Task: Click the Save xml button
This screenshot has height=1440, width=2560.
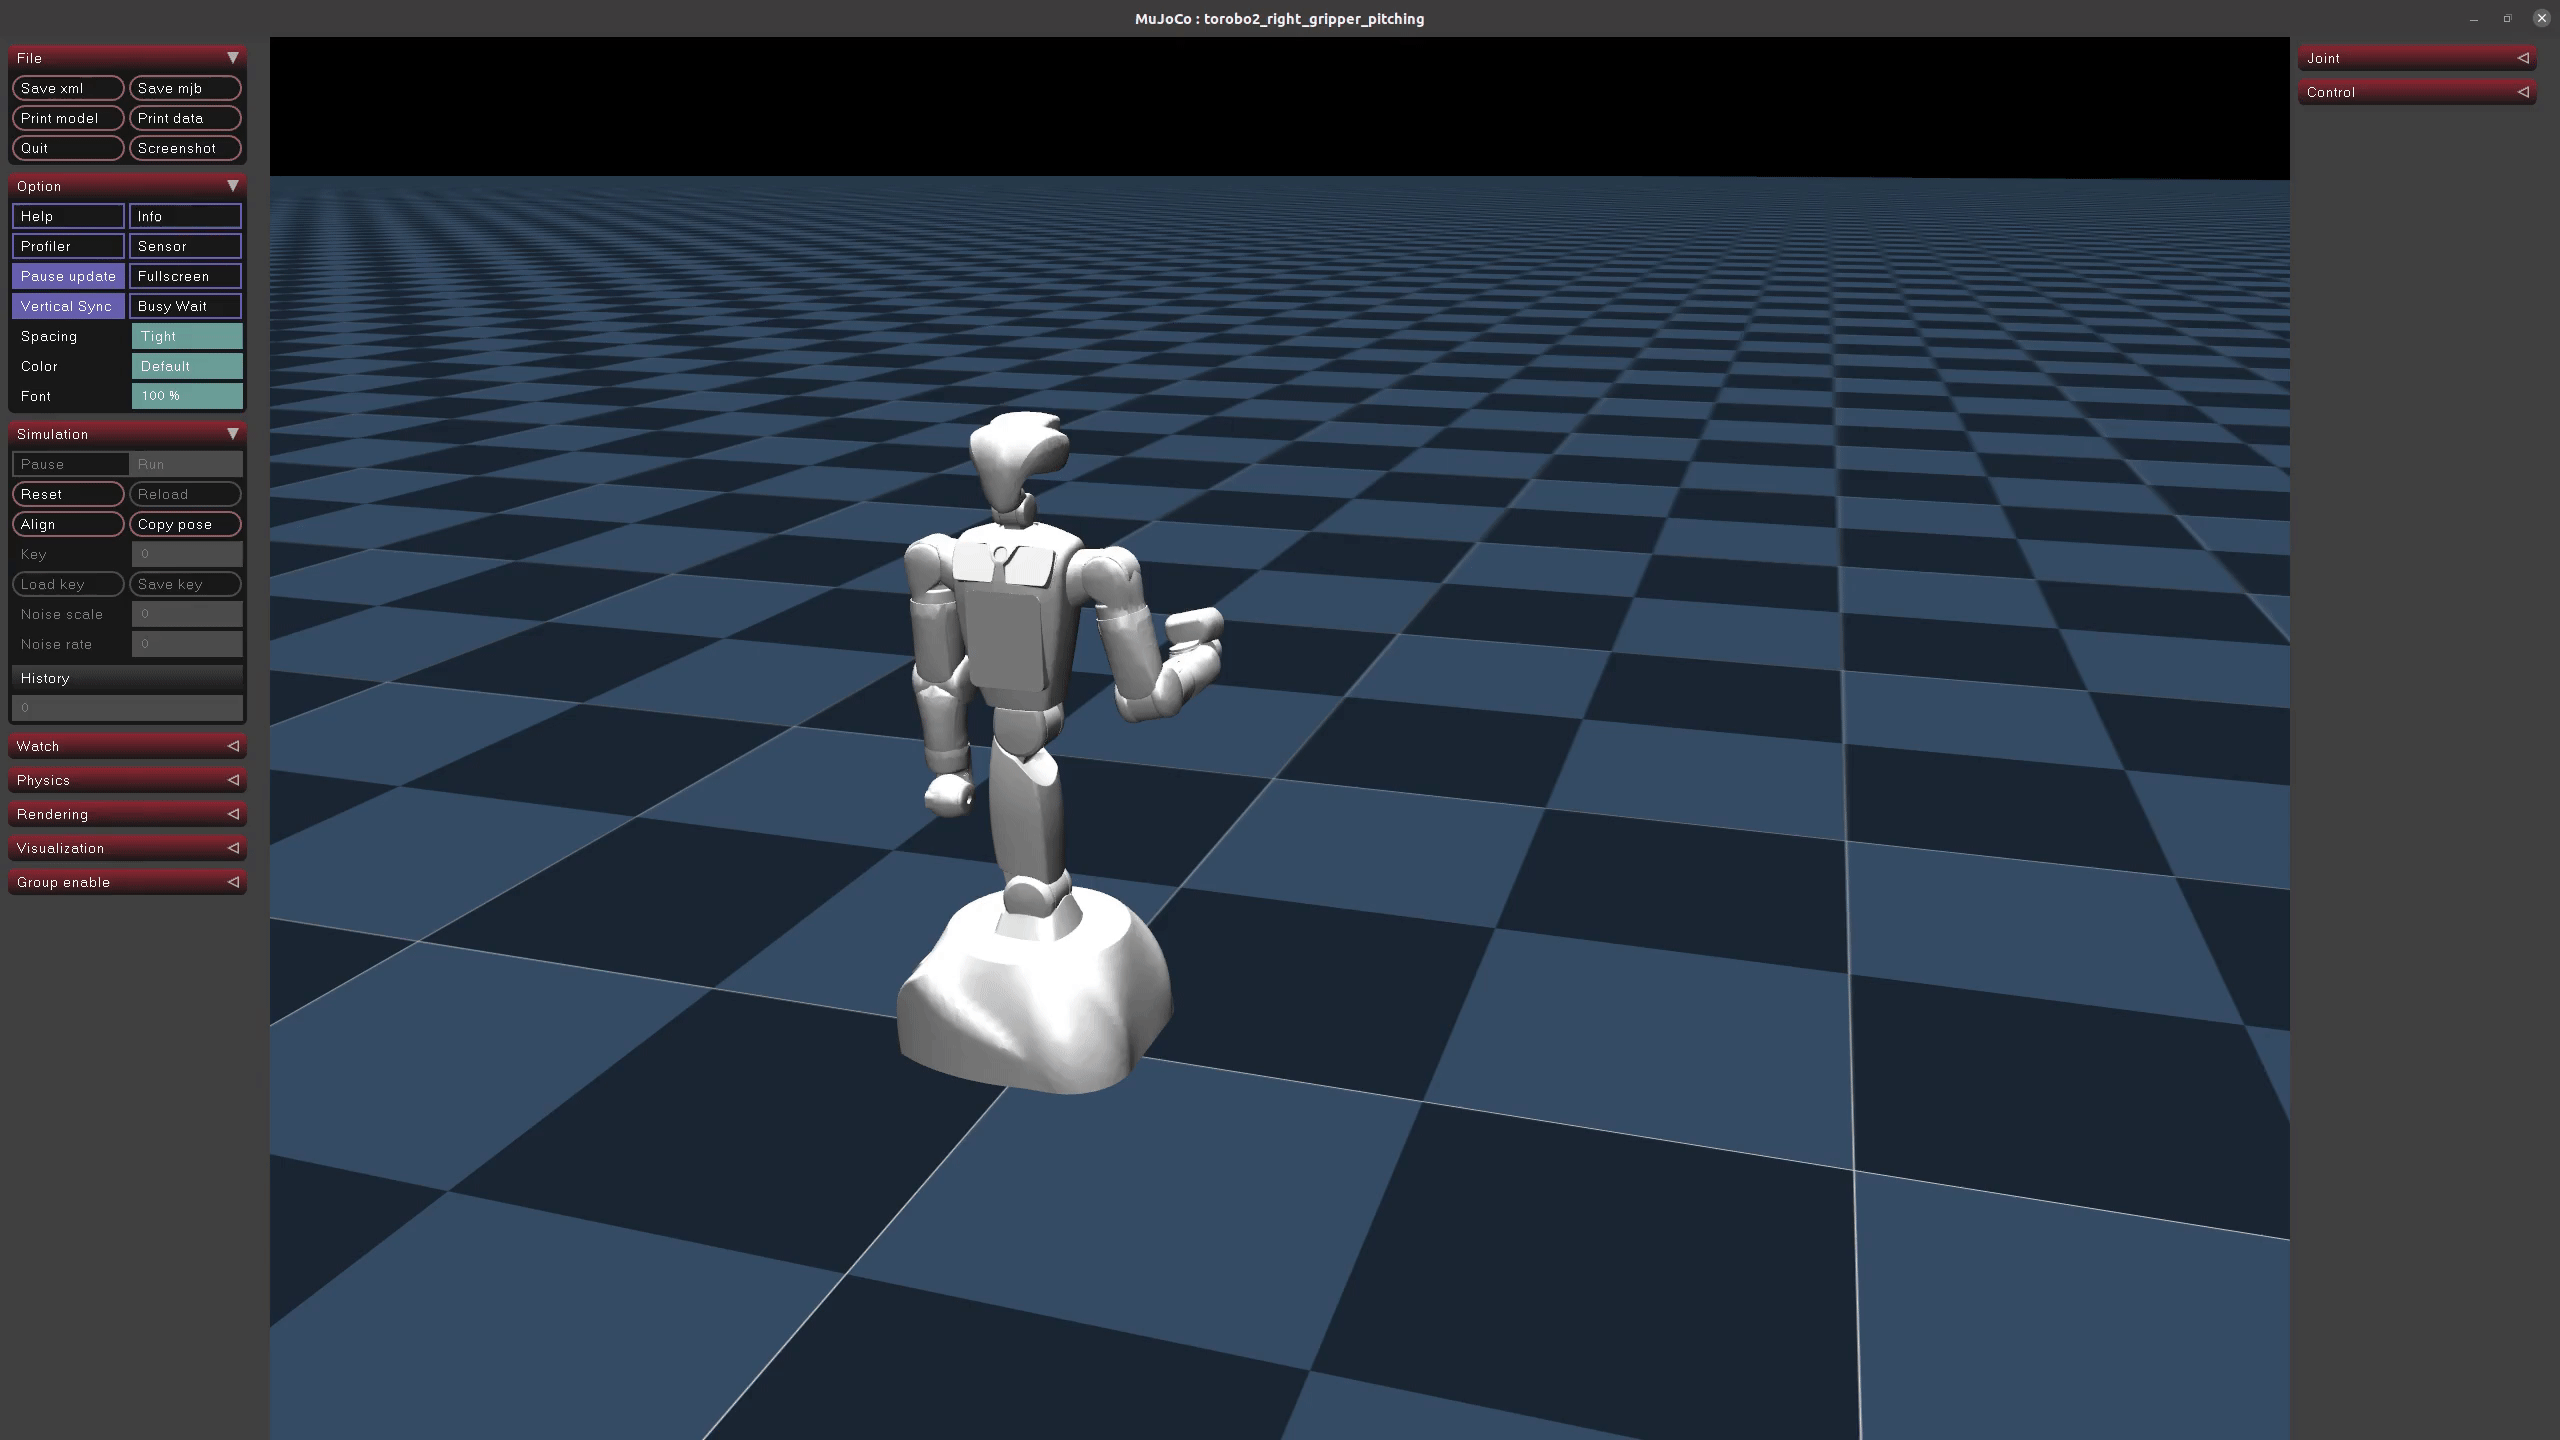Action: (68, 88)
